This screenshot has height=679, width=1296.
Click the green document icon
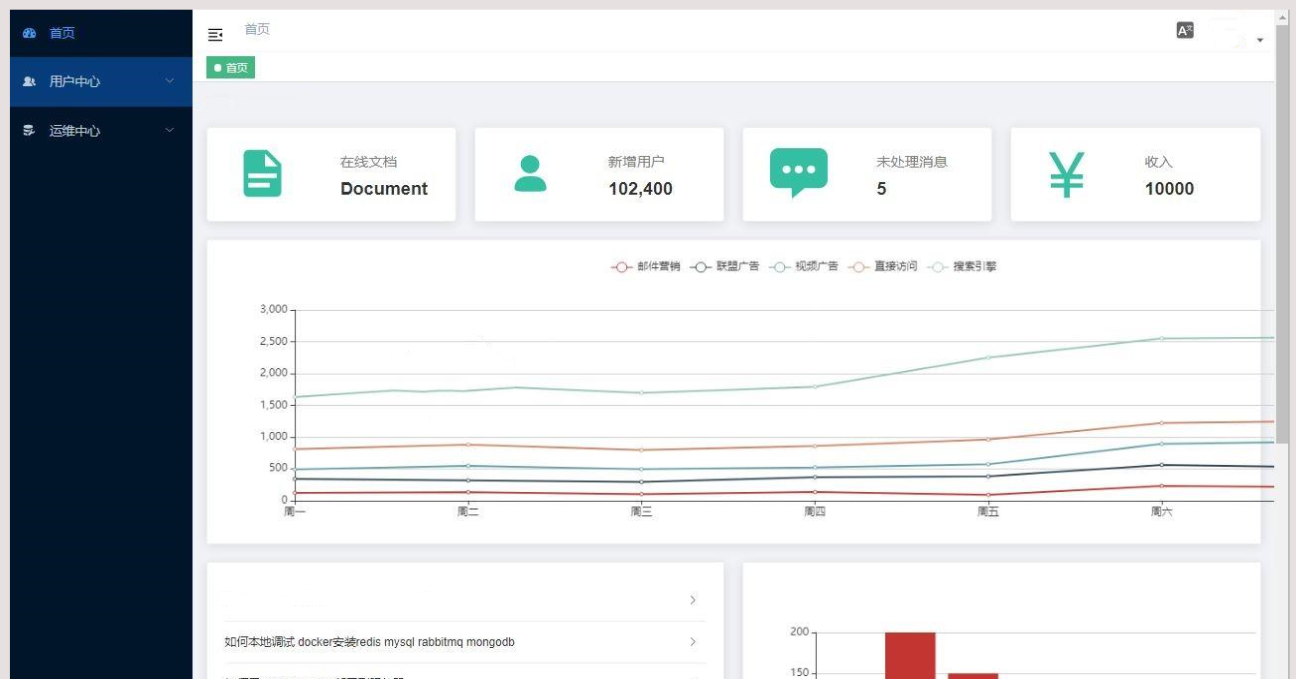(x=262, y=174)
